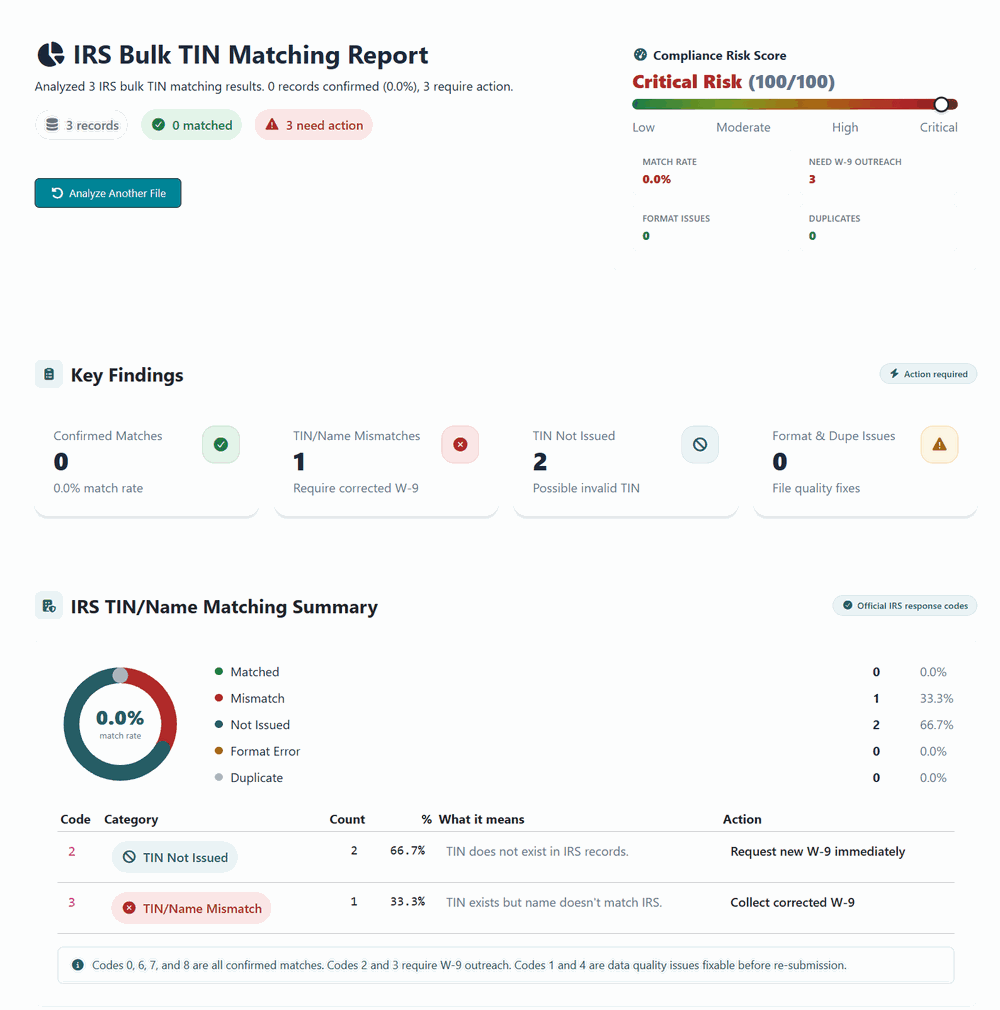Click the MATCH RATE 0.0% value
Viewport: 1000px width, 1010px height.
click(x=657, y=179)
